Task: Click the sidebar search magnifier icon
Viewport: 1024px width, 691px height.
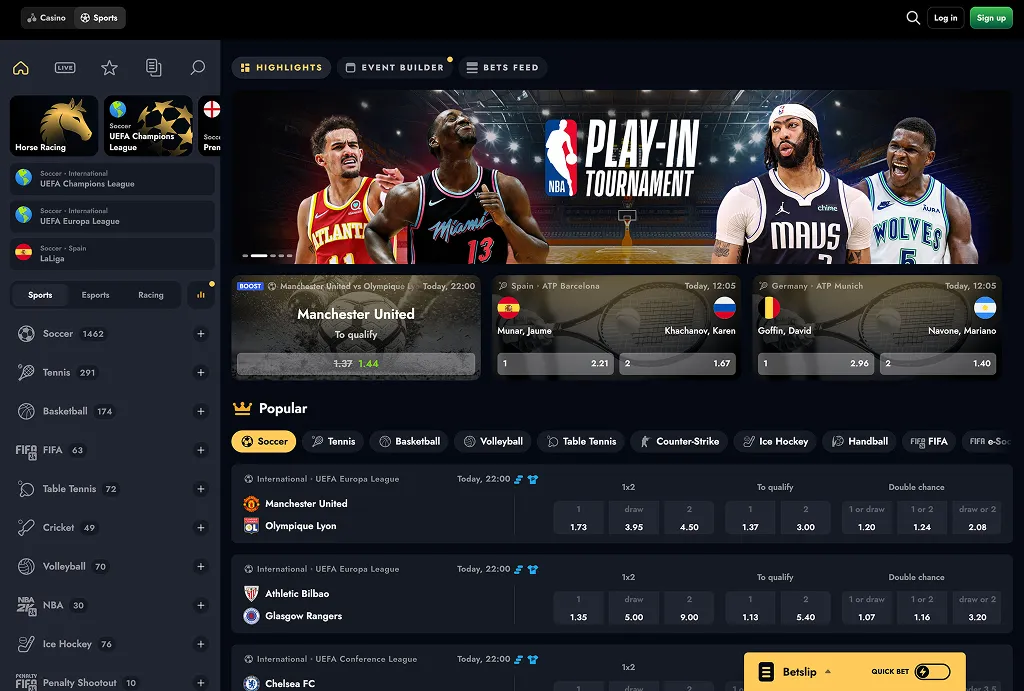Action: 198,68
